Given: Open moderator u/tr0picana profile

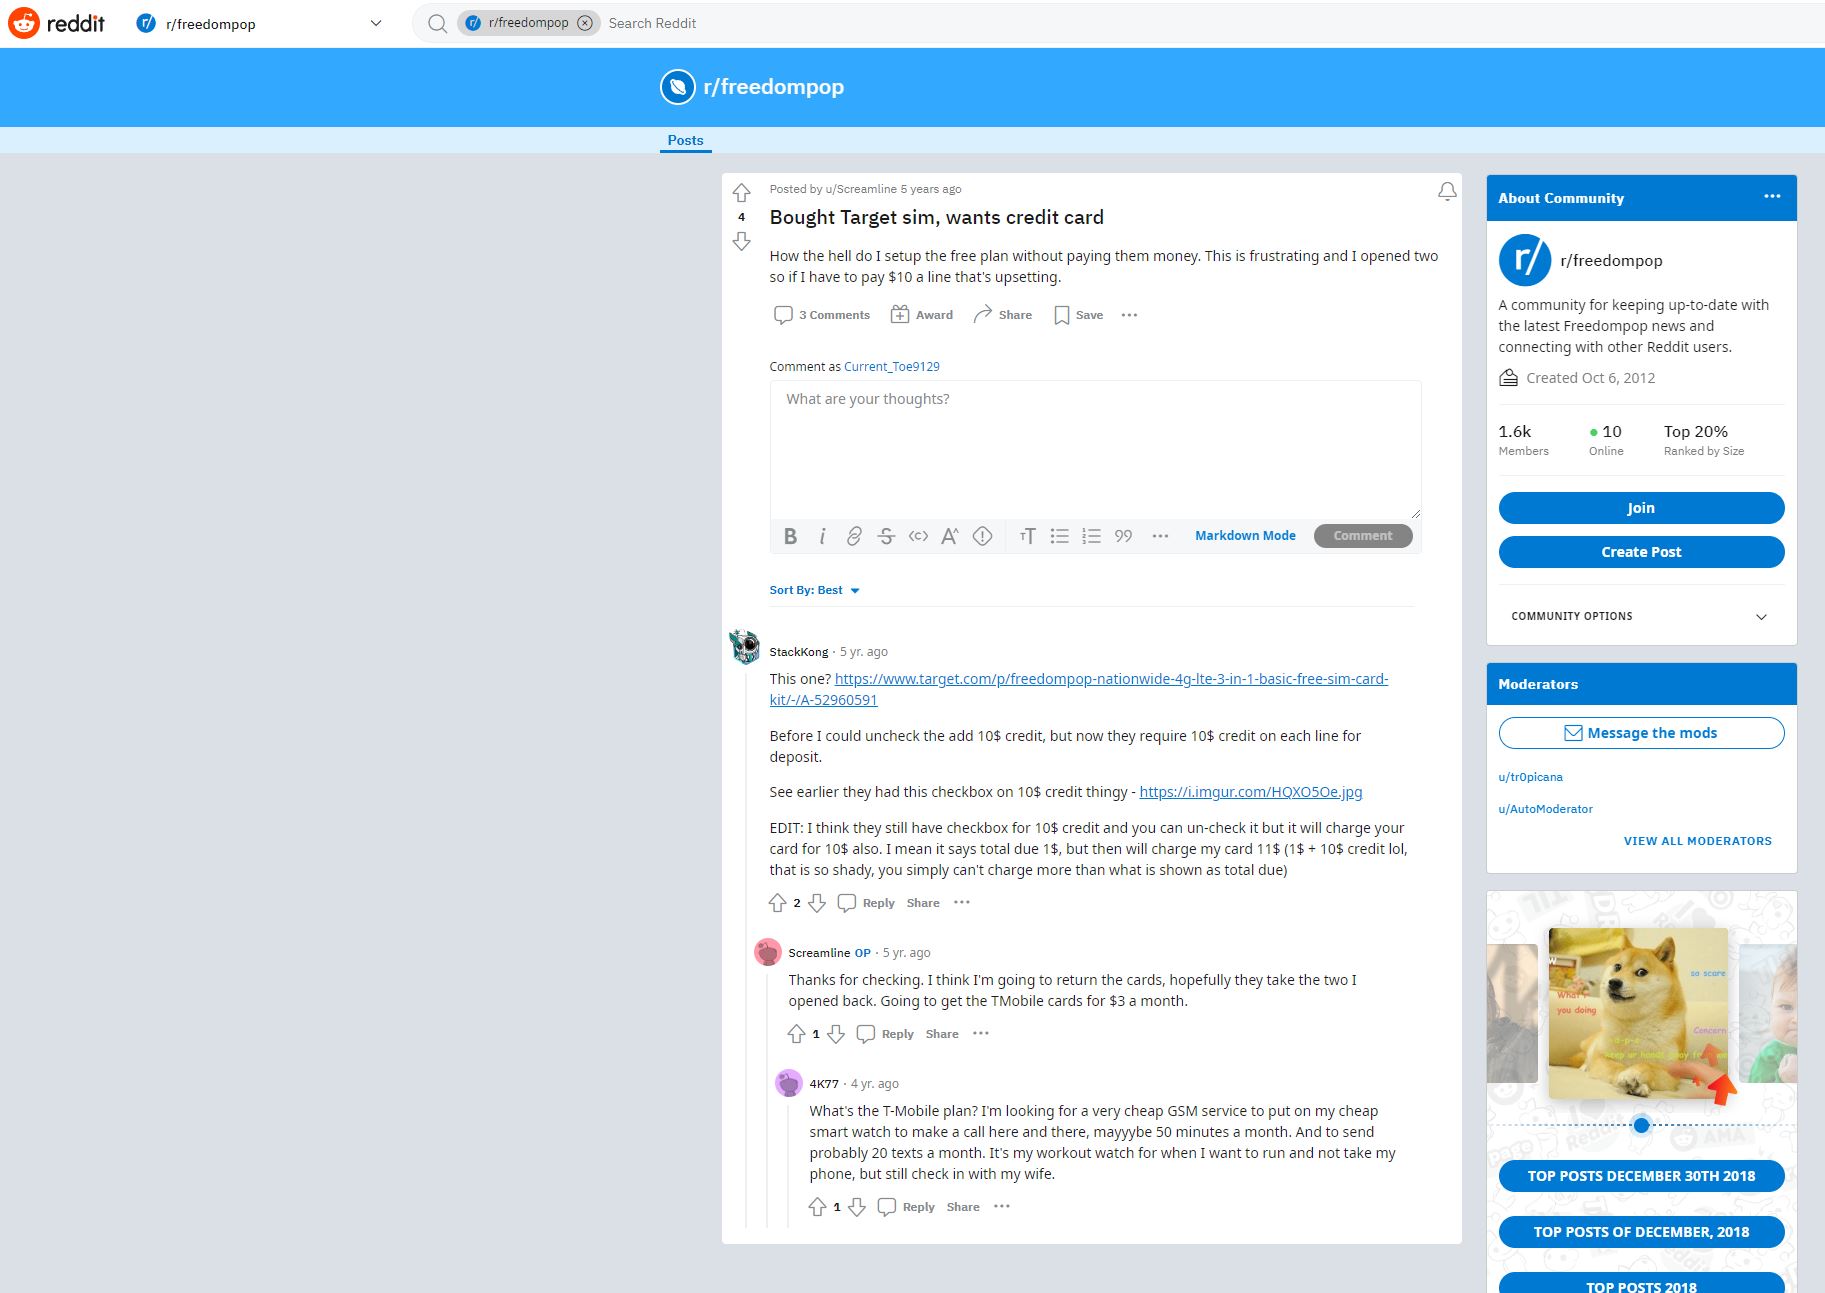Looking at the screenshot, I should coord(1530,777).
